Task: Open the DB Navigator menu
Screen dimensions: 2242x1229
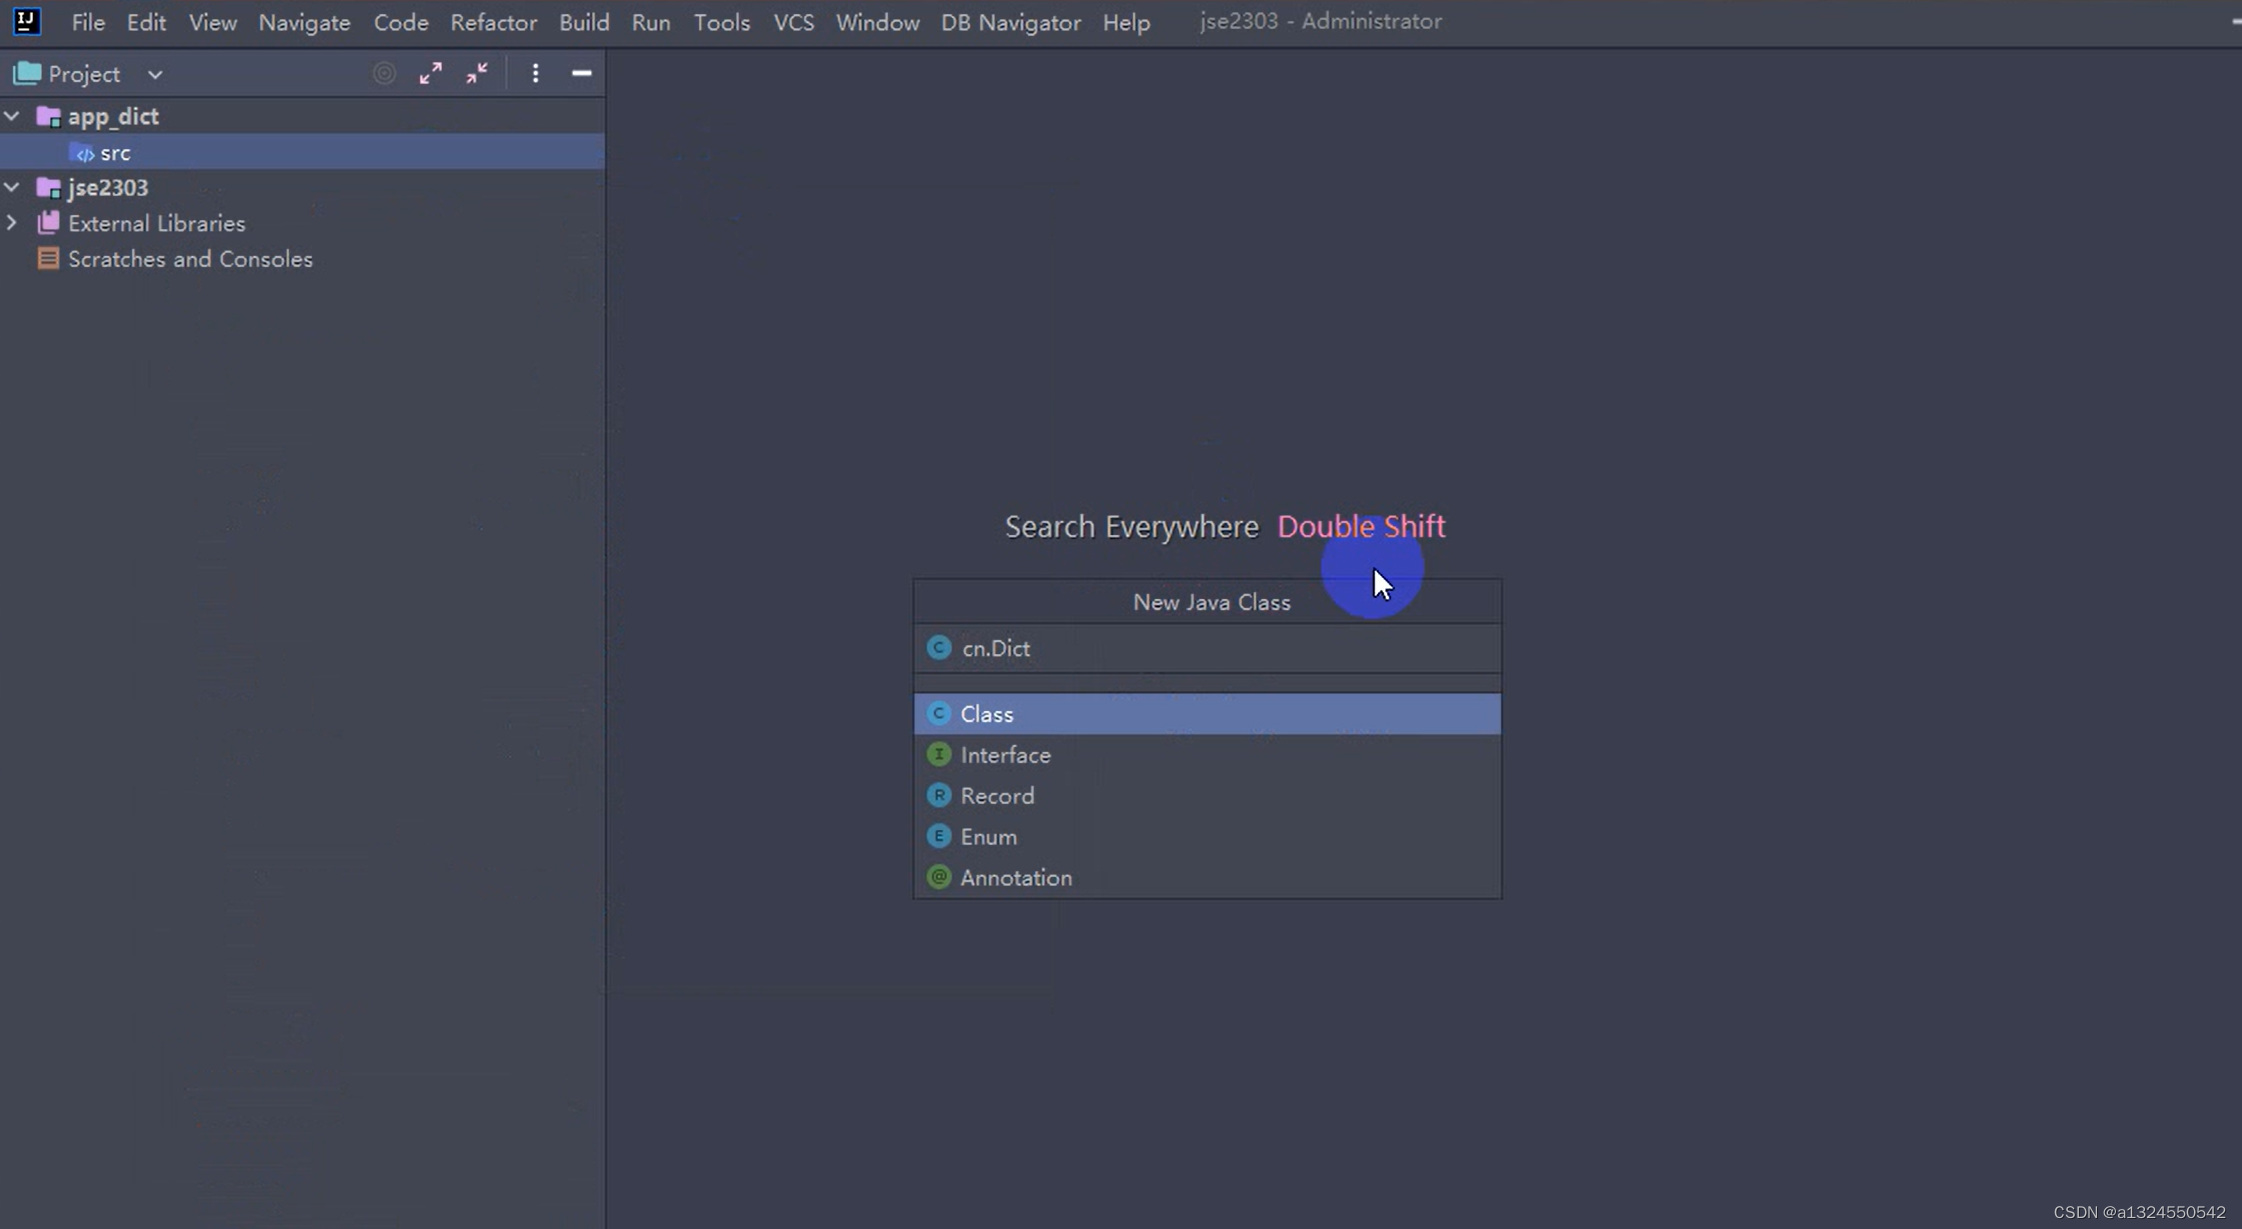Action: [1010, 22]
